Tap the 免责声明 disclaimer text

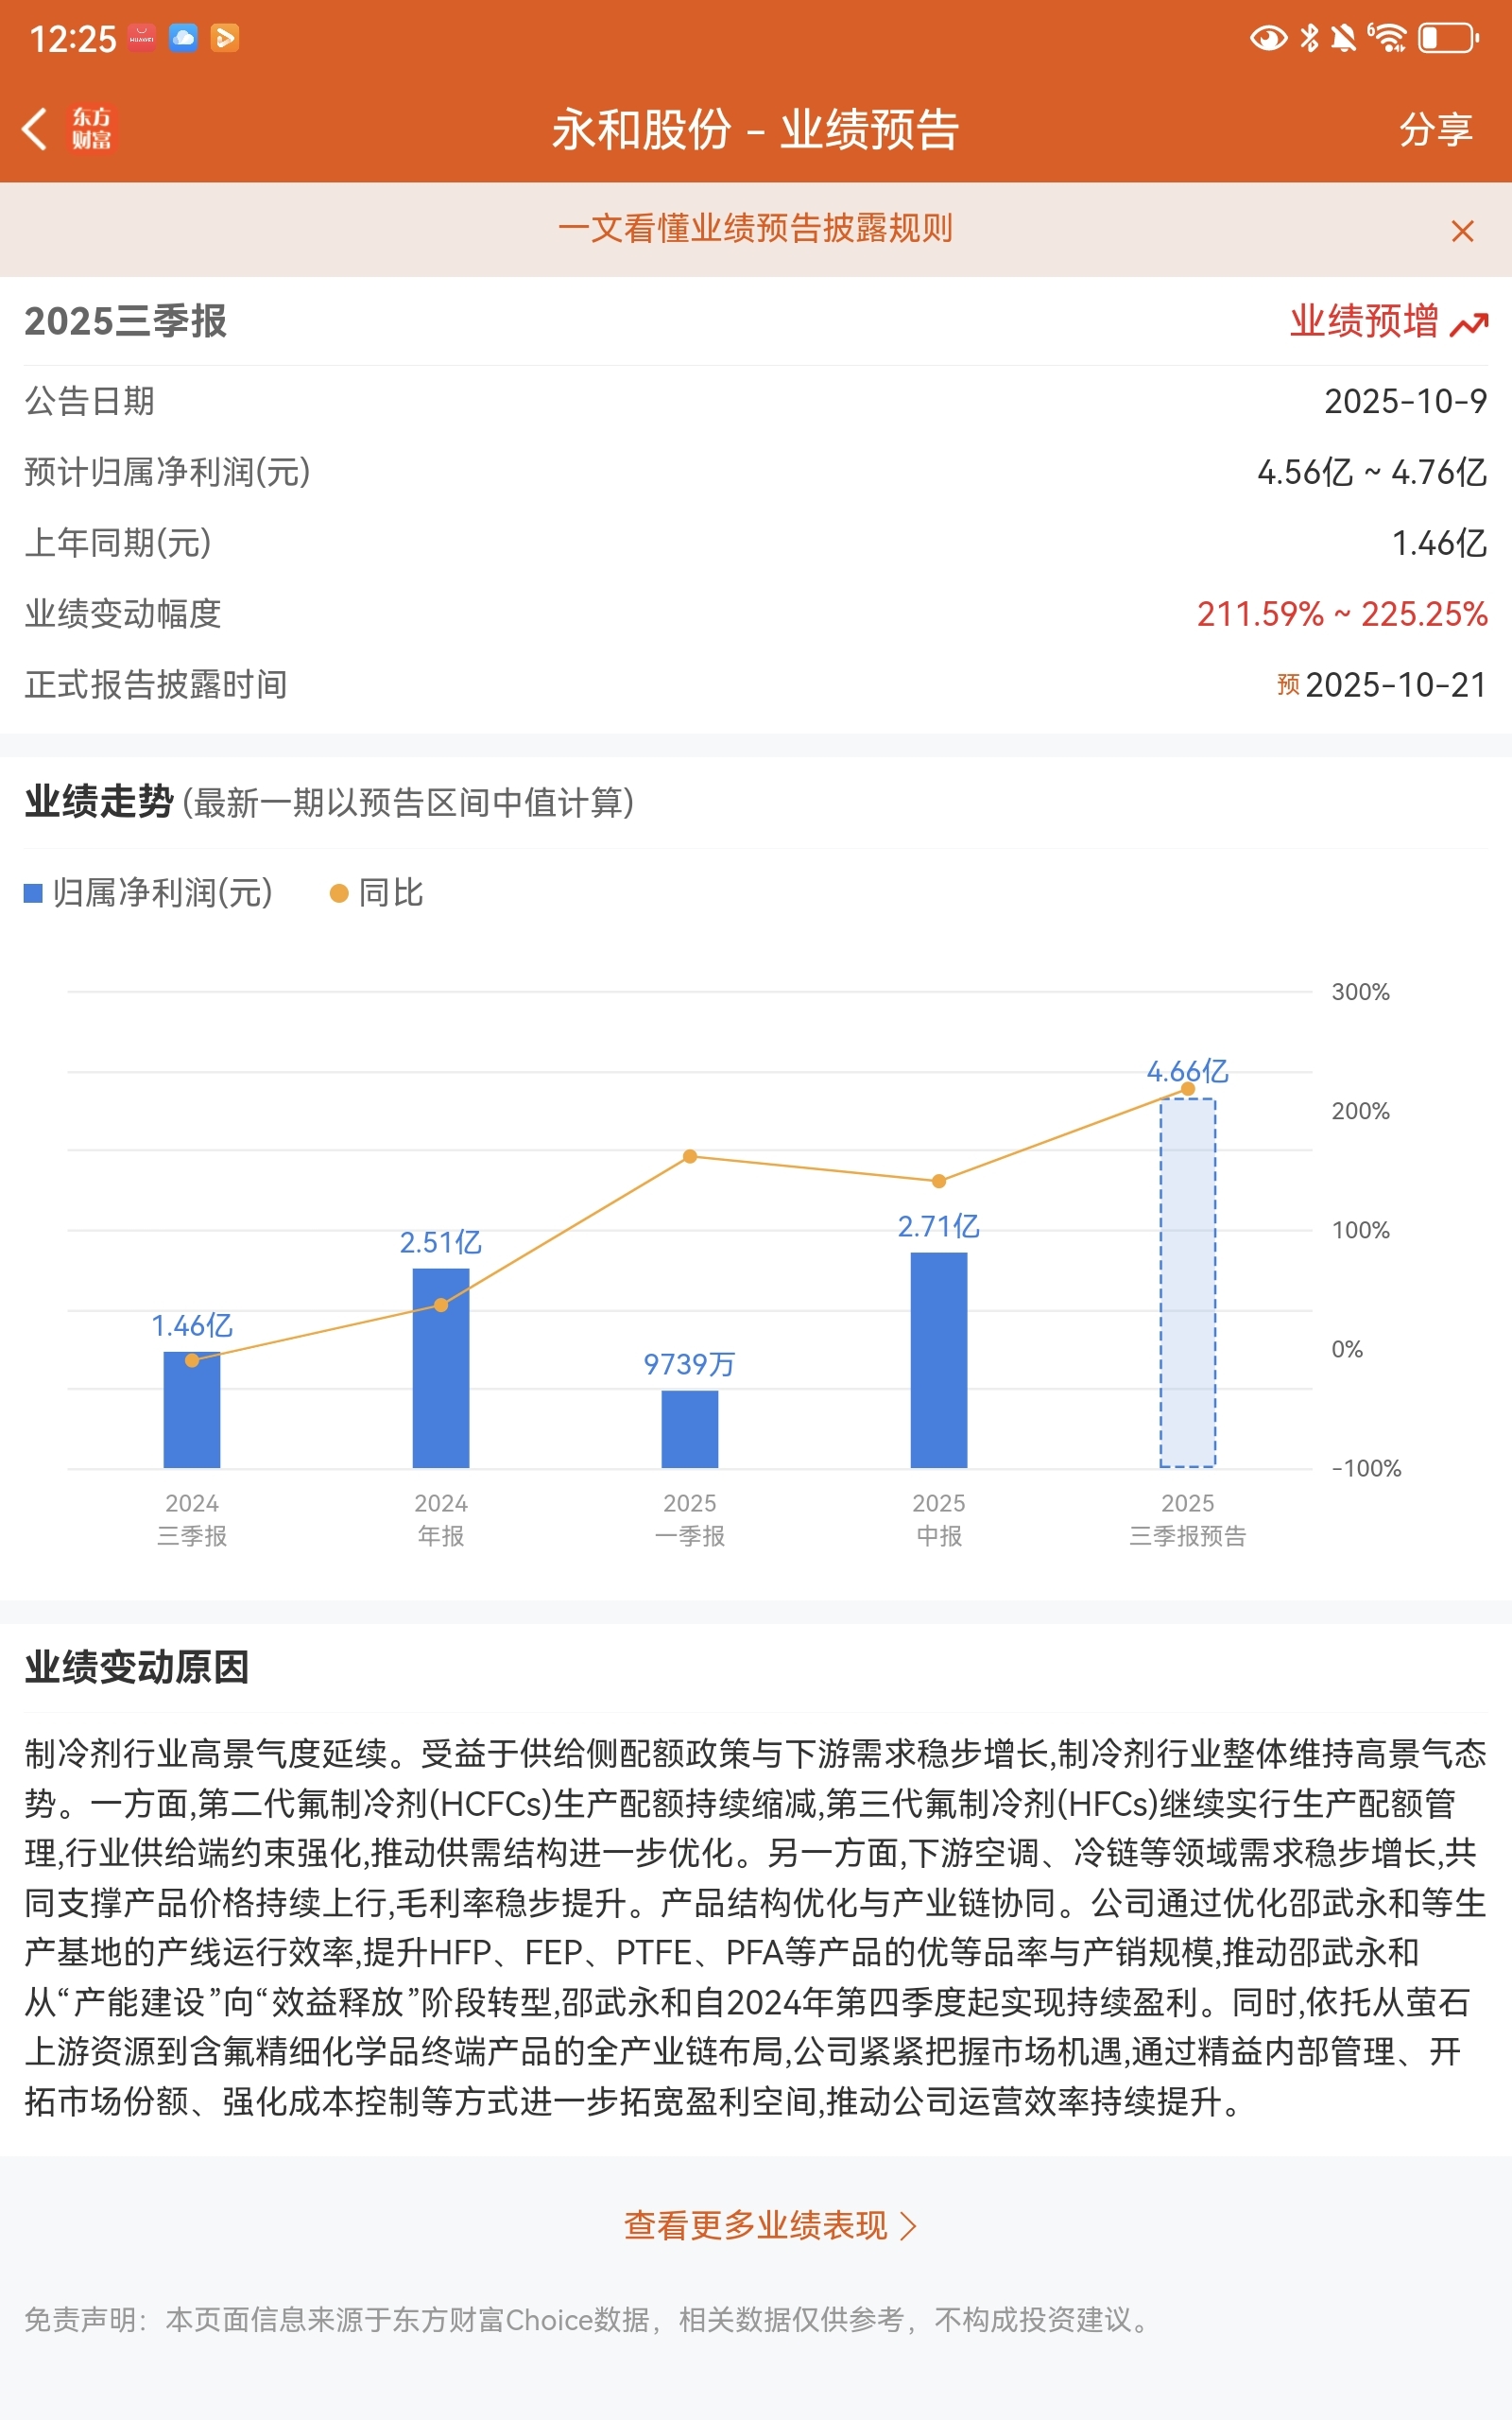[x=590, y=2319]
